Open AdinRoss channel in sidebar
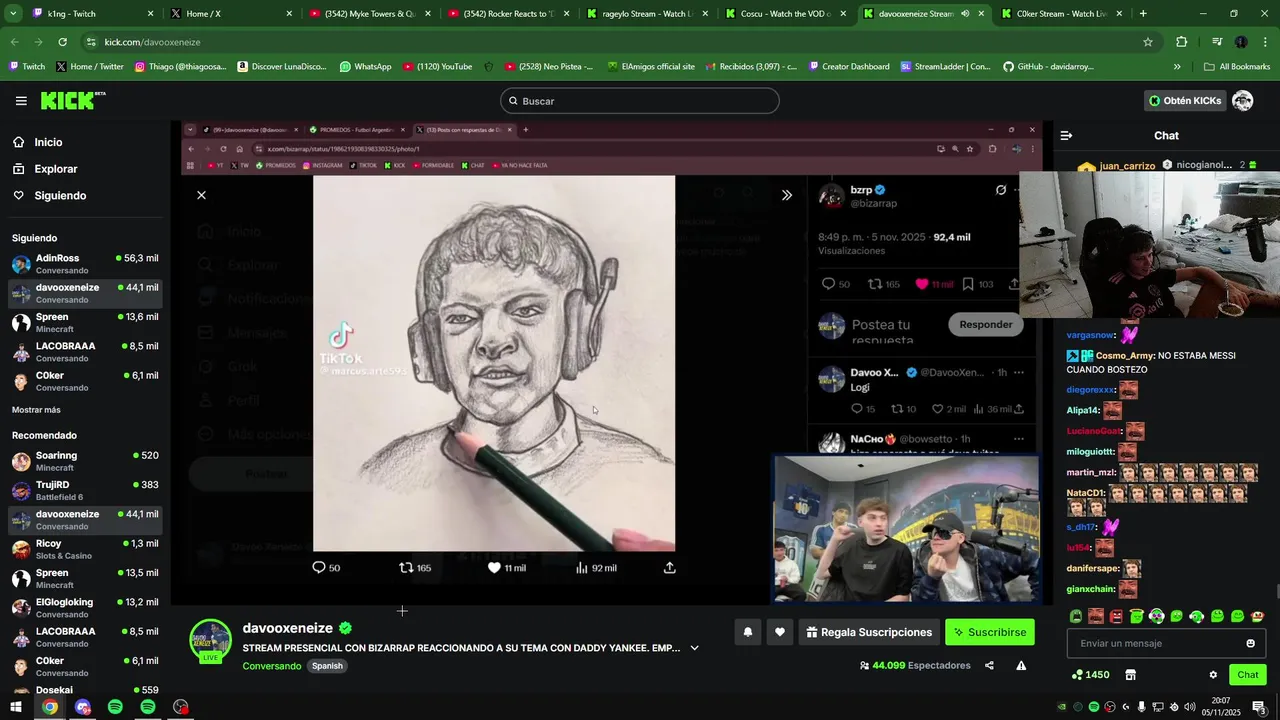Viewport: 1280px width, 720px height. coord(85,264)
